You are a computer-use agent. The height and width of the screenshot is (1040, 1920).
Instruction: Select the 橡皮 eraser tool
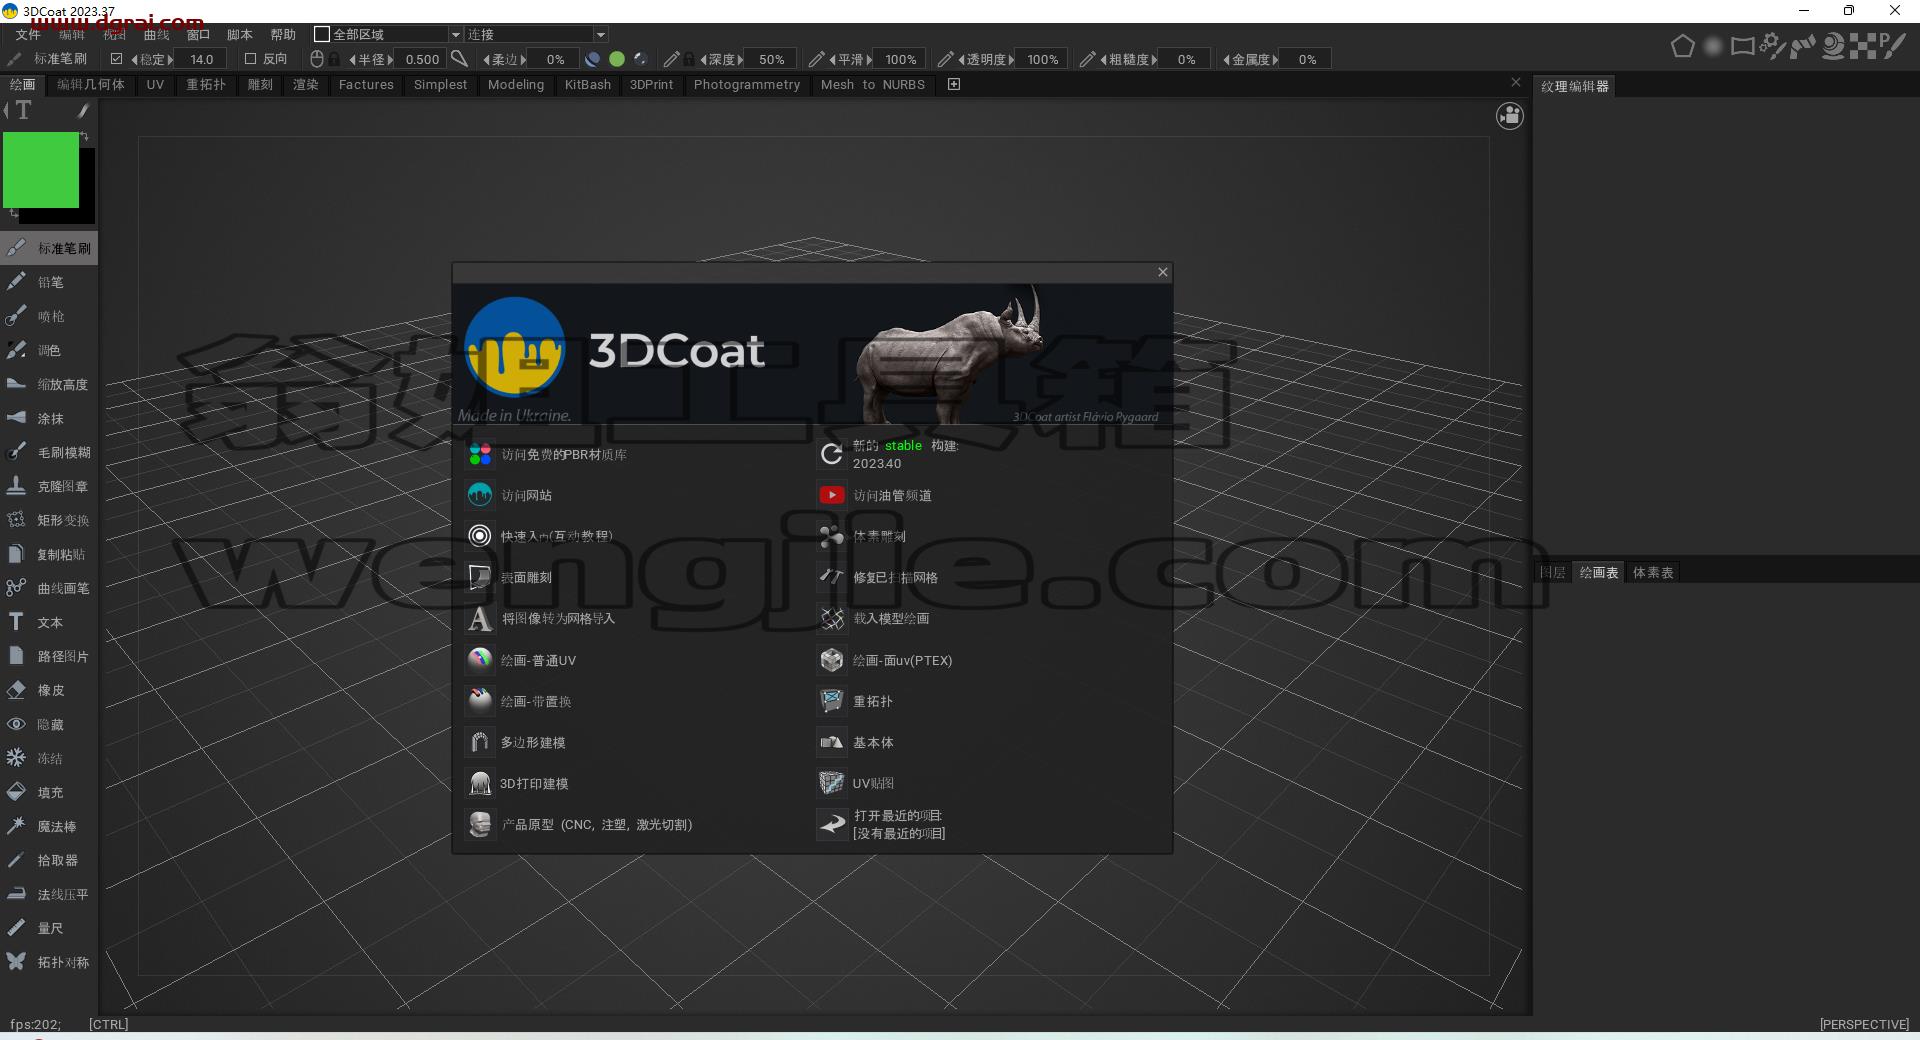click(49, 690)
